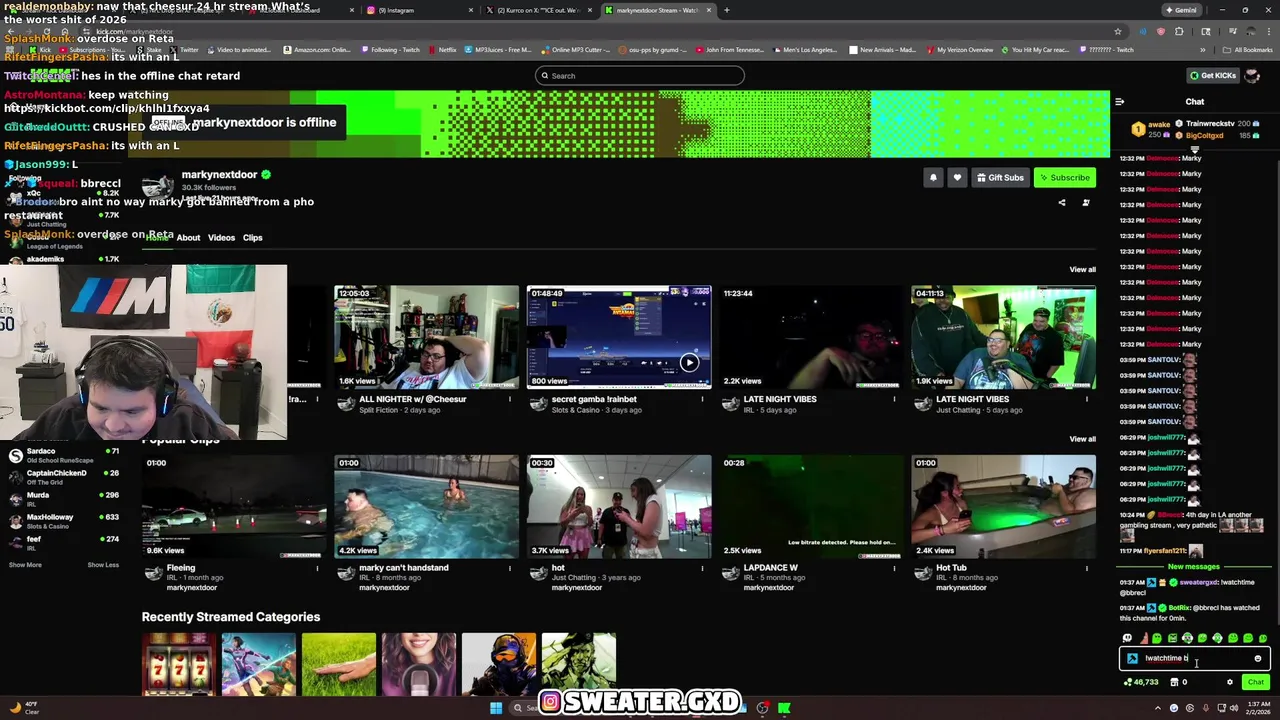
Task: Open the user report icon beside share
Action: [x=1086, y=203]
